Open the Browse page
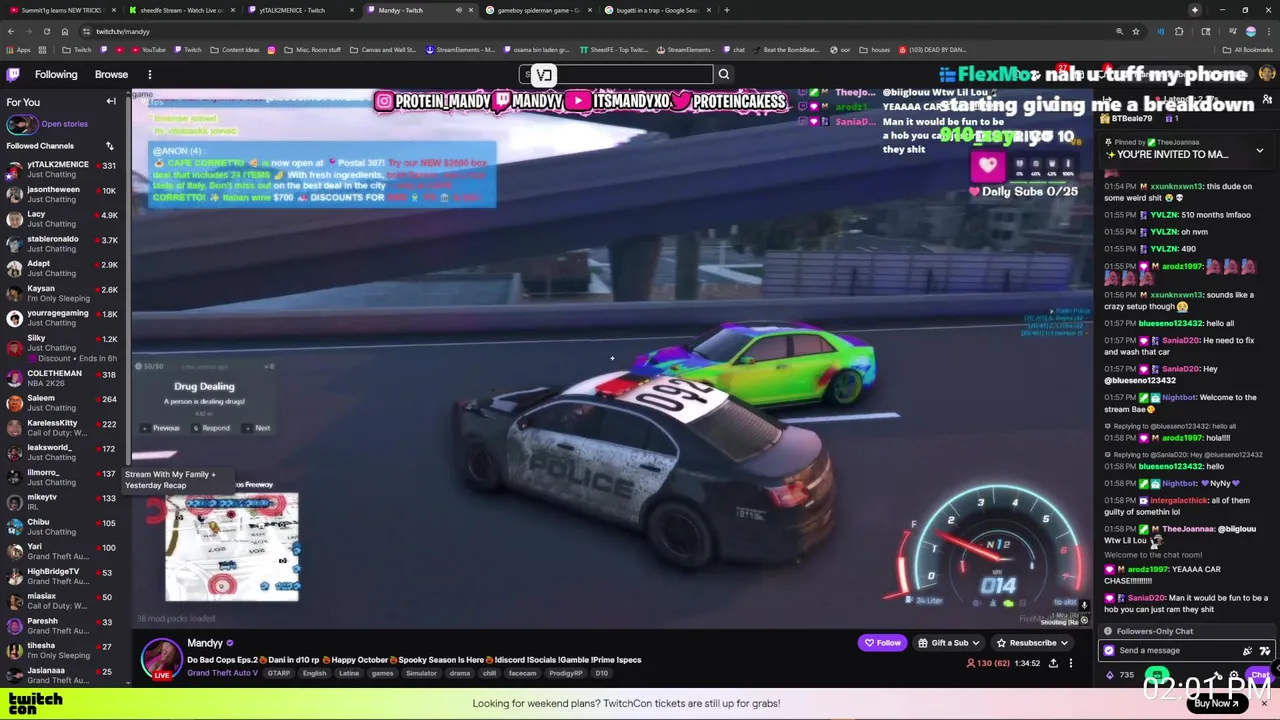Viewport: 1280px width, 720px height. tap(111, 74)
